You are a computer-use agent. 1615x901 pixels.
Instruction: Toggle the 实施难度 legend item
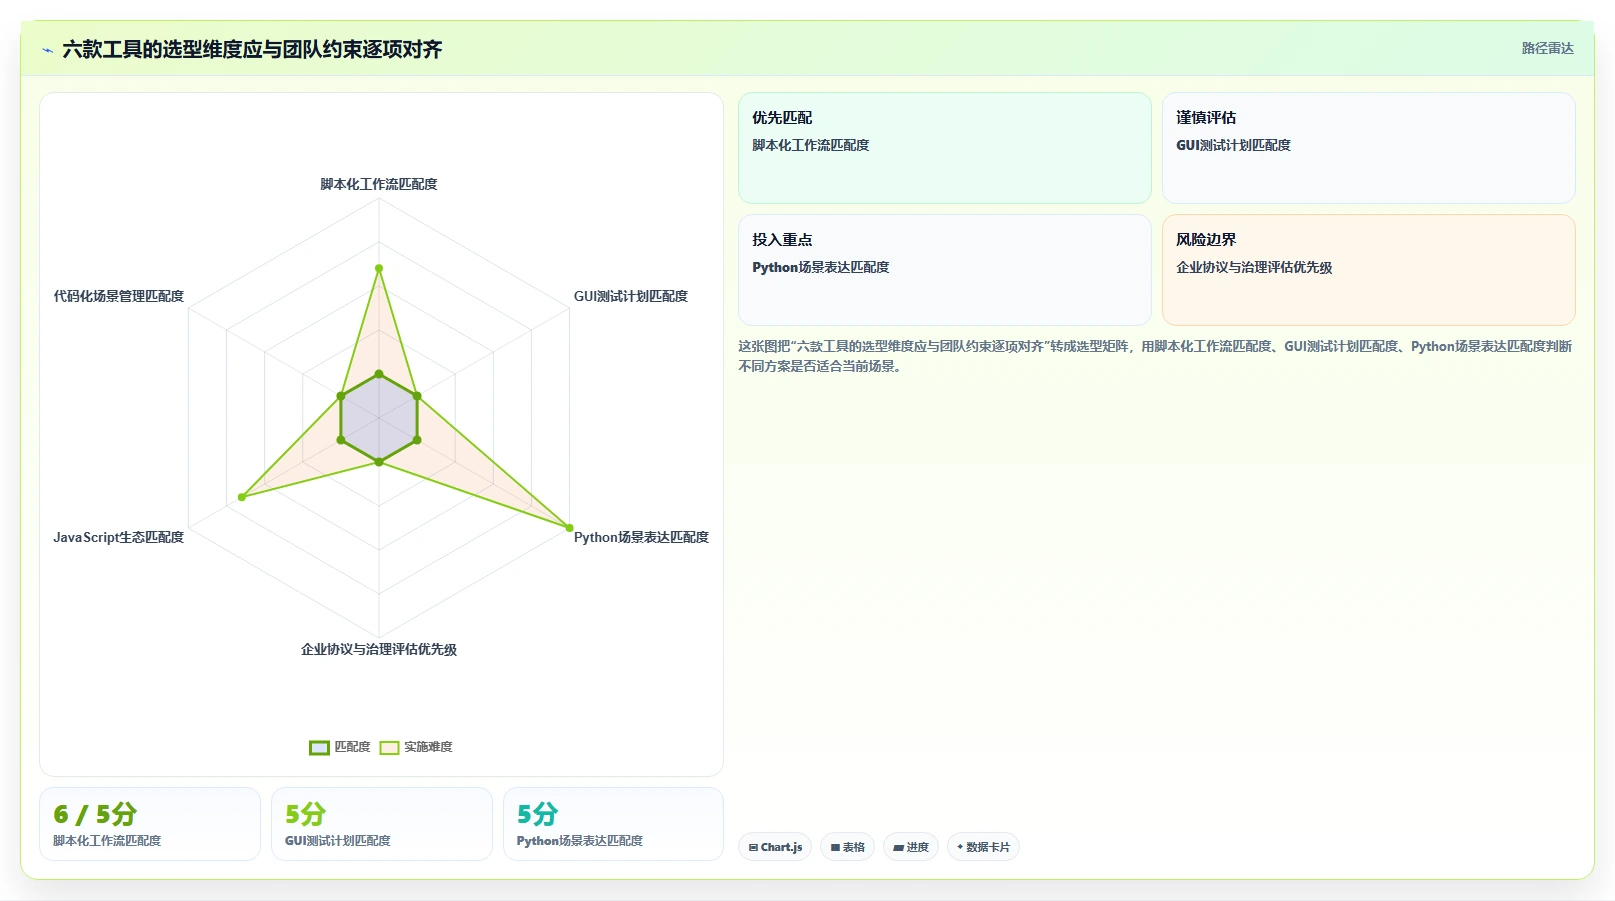pyautogui.click(x=416, y=747)
